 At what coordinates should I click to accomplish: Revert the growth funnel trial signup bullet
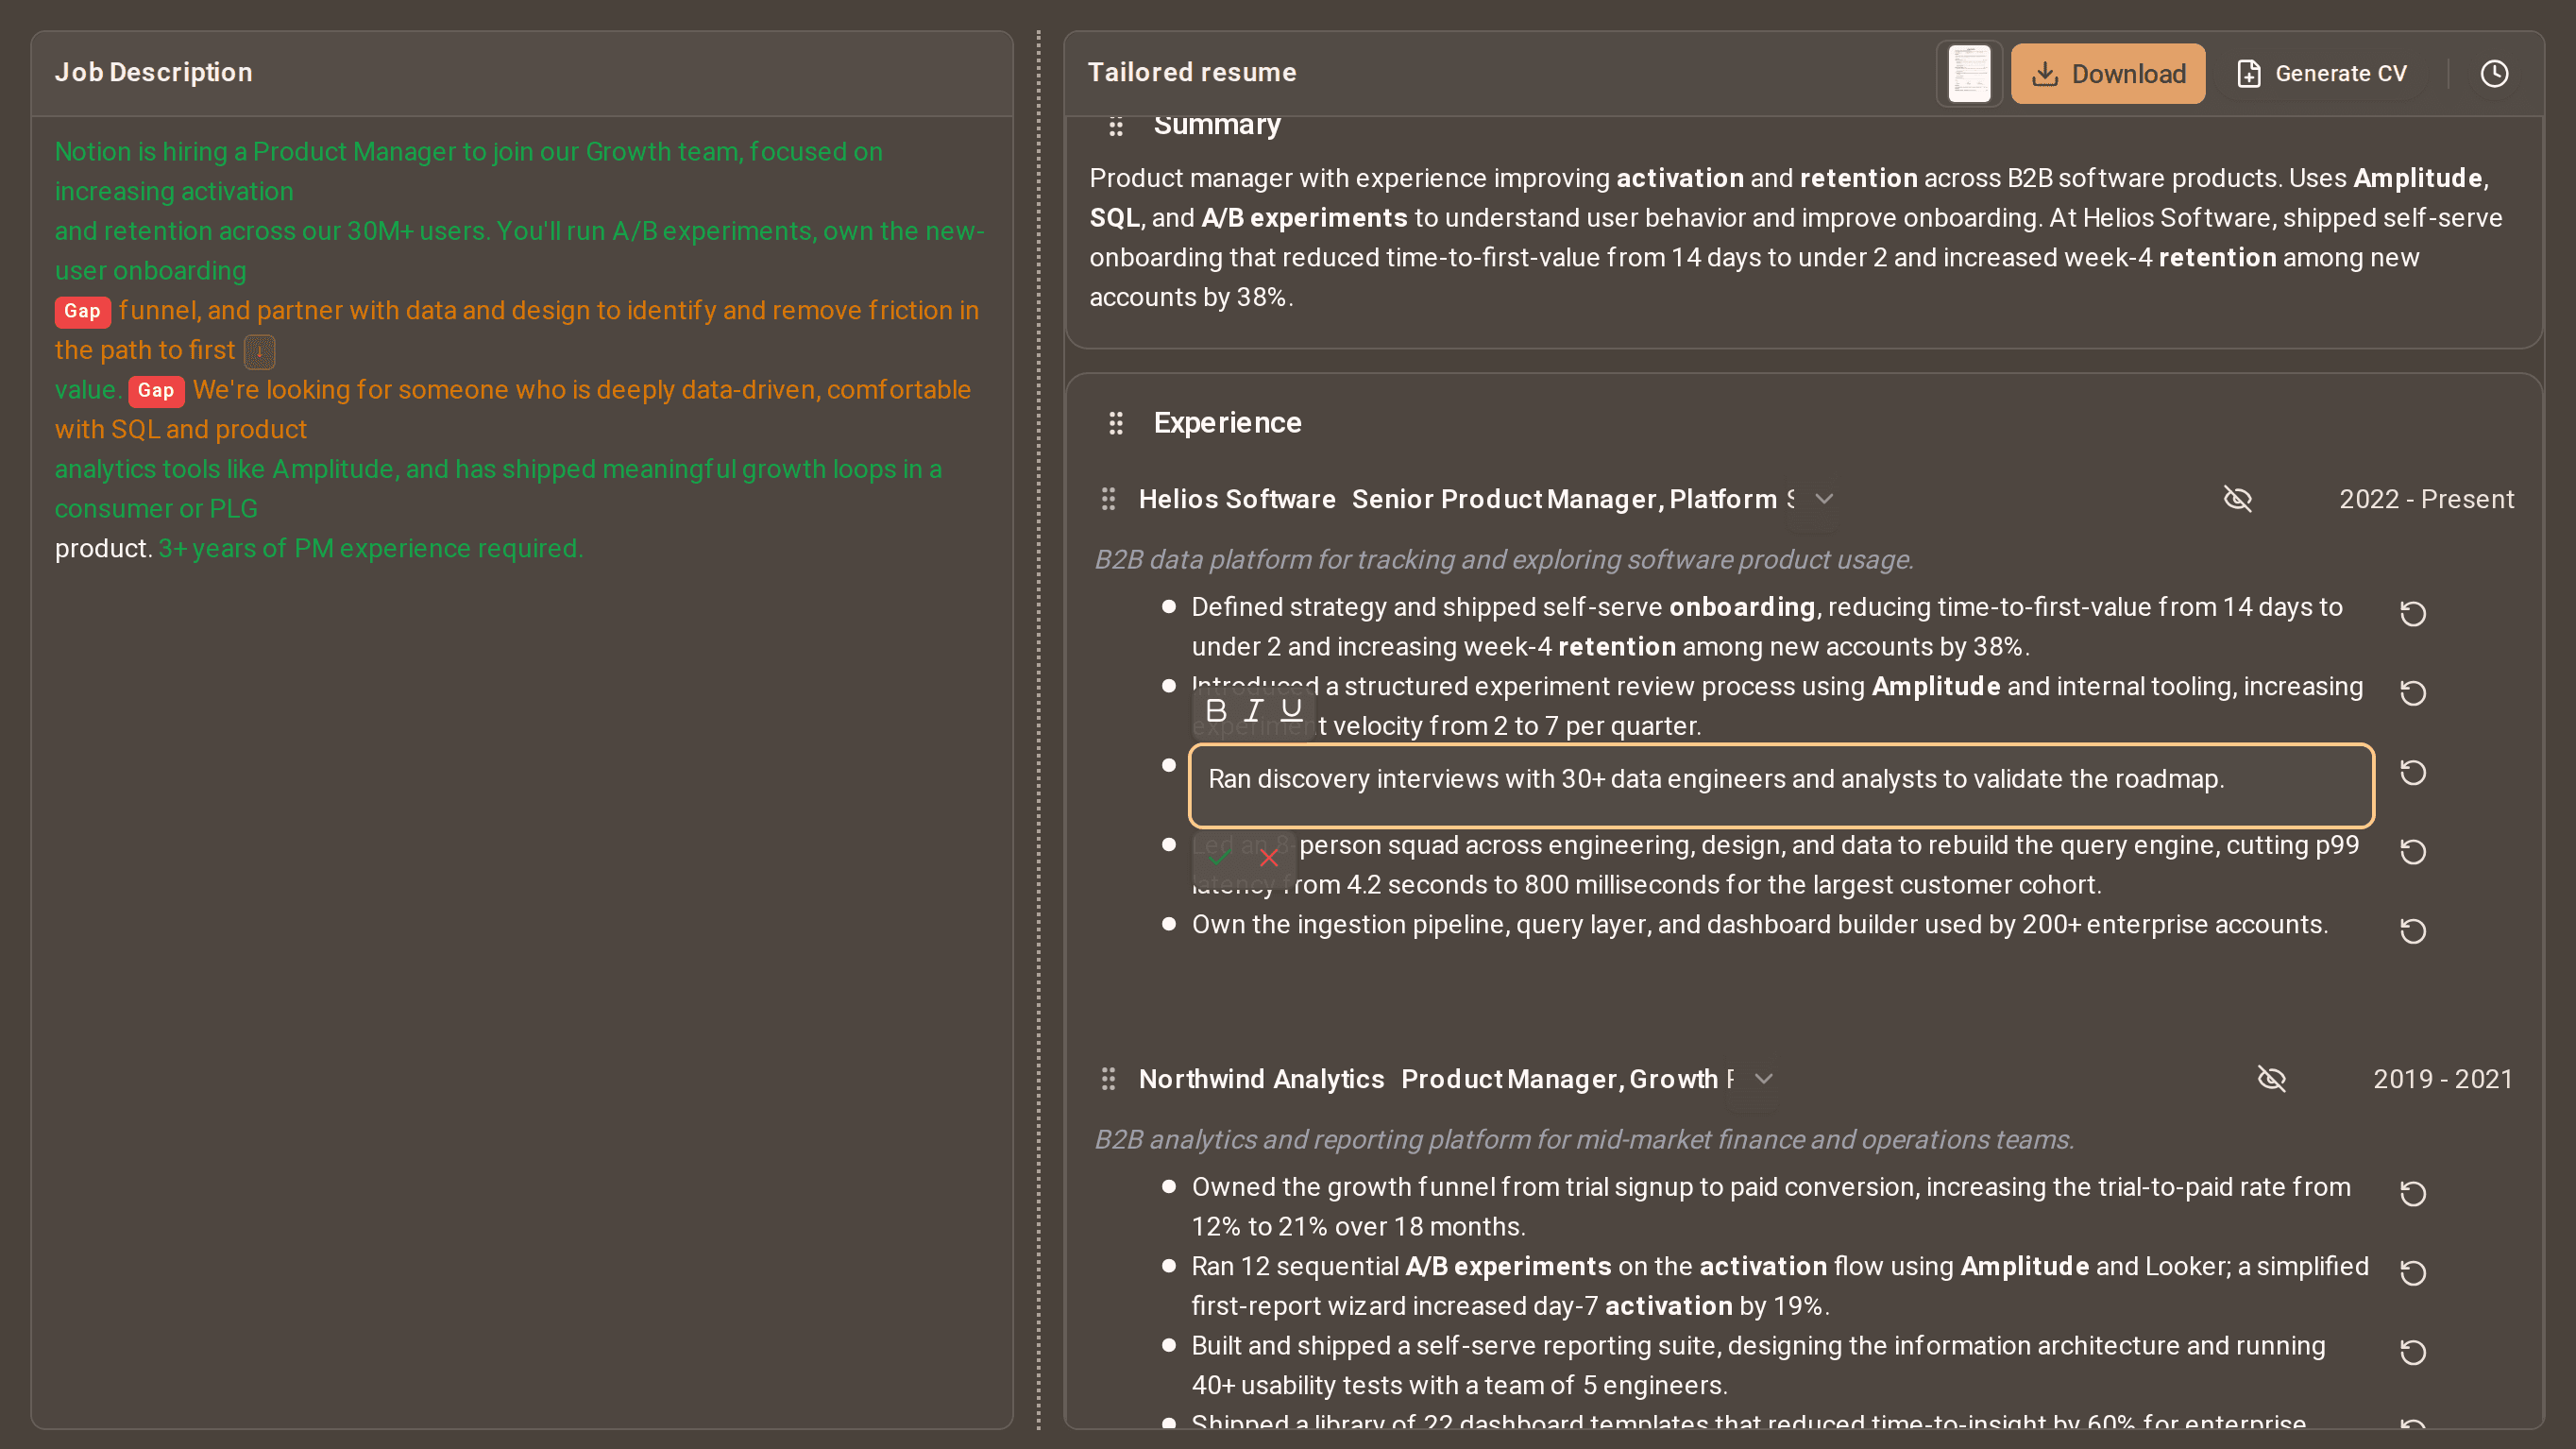coord(2412,1193)
